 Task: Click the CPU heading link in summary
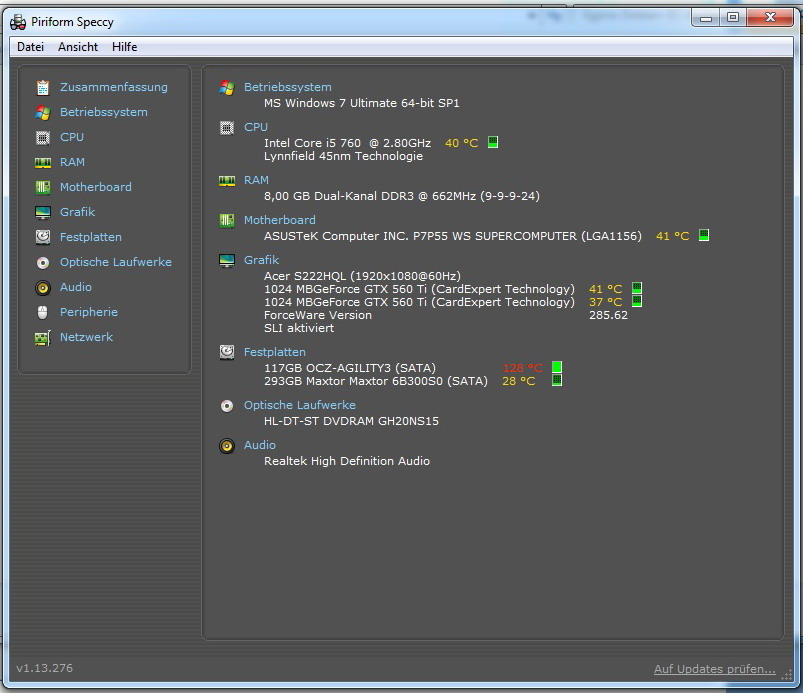tap(256, 127)
